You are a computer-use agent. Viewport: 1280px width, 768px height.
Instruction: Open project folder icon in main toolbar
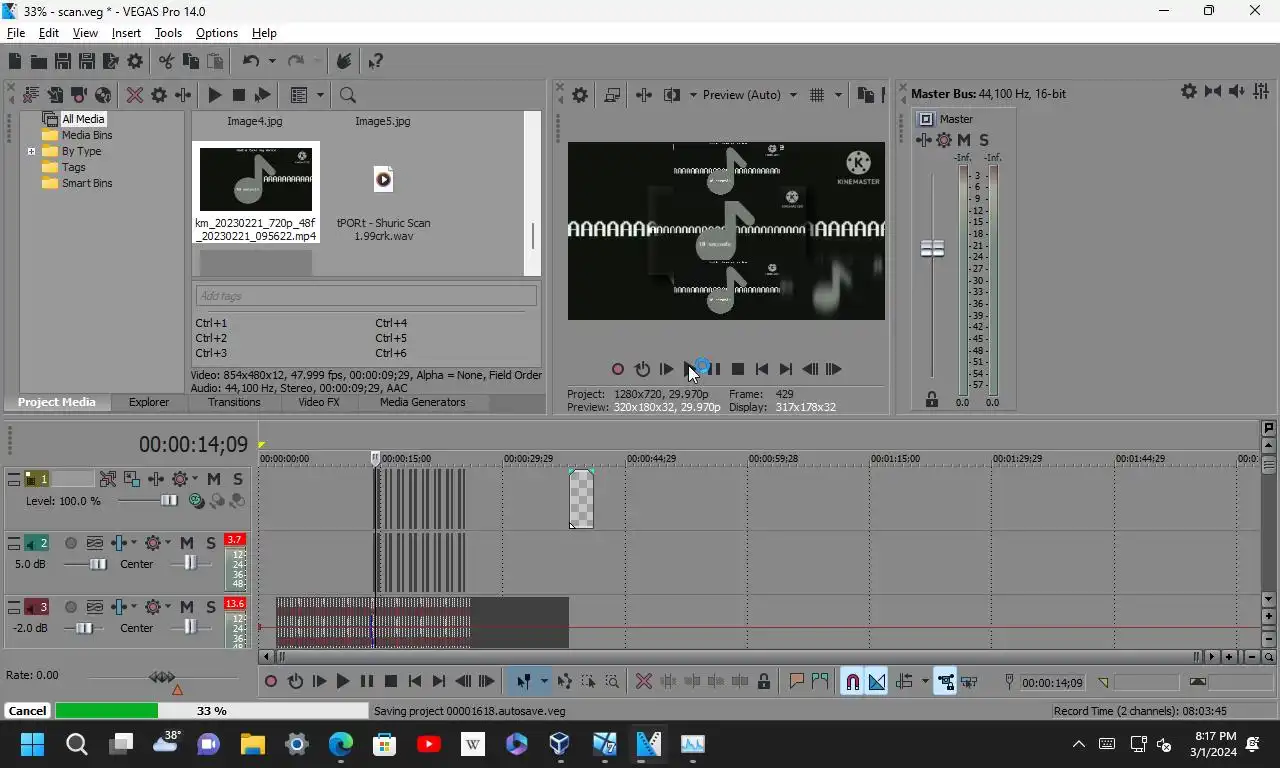[x=39, y=61]
